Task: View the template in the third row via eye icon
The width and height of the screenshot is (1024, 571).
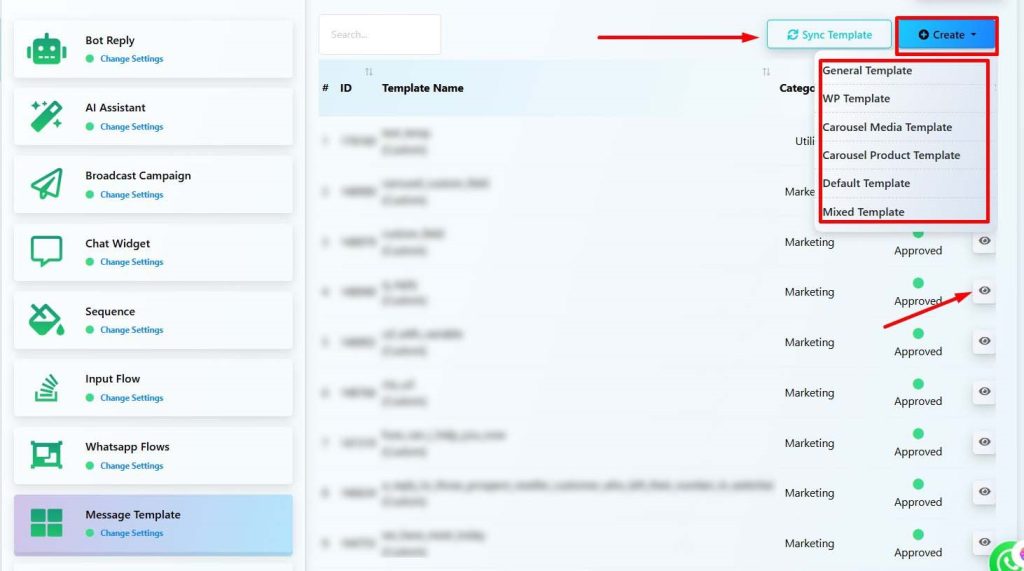Action: pos(984,241)
